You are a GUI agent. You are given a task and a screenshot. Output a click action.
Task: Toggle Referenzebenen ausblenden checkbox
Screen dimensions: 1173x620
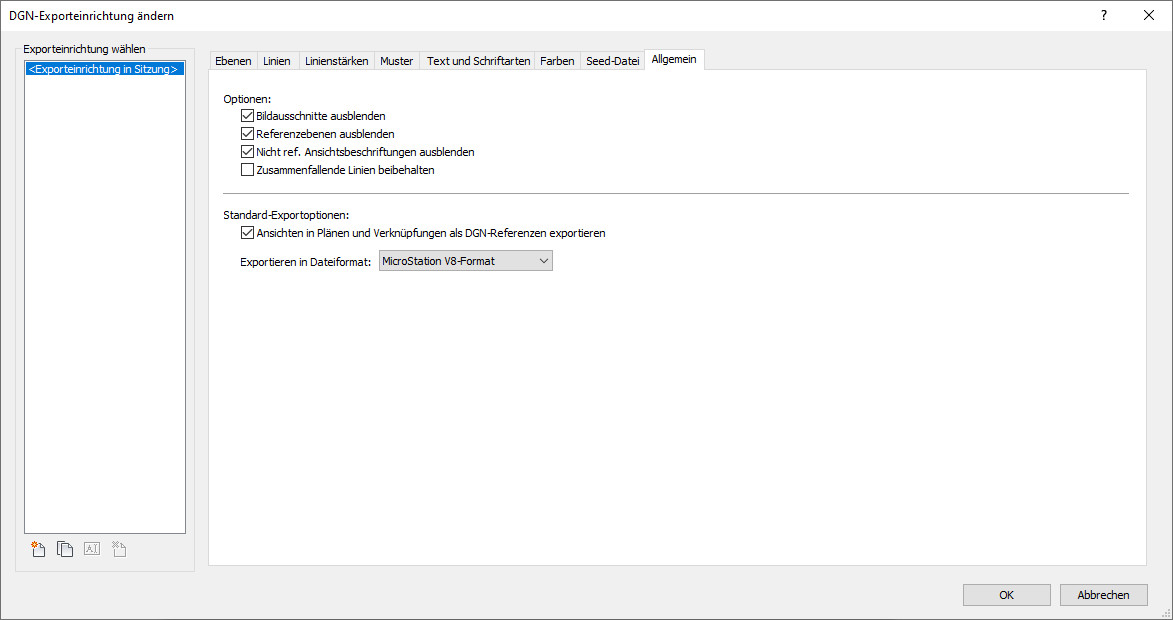coord(248,134)
